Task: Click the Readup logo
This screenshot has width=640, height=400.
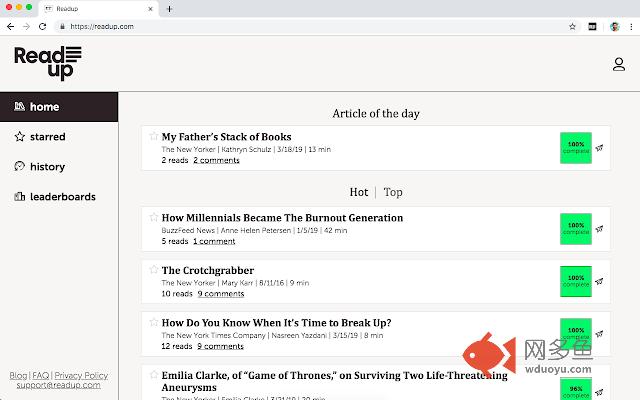Action: 48,63
